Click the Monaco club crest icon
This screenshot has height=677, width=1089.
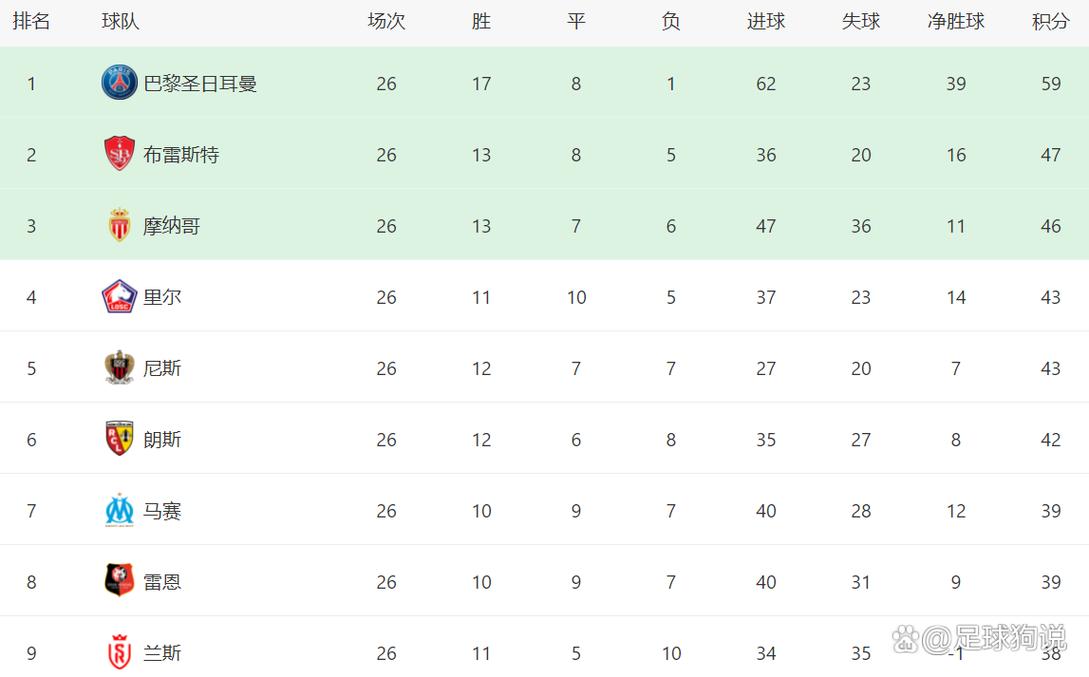point(119,225)
